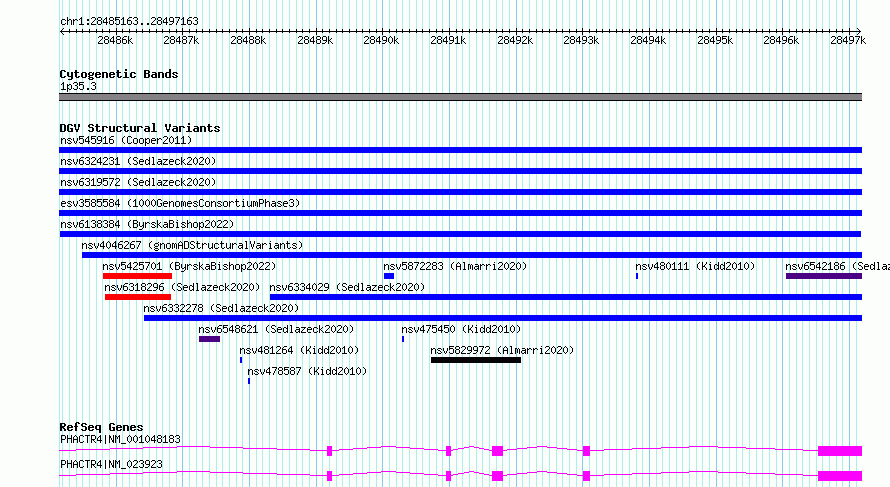This screenshot has height=487, width=890.
Task: Click the 28497k ruler tick label
Action: (848, 40)
